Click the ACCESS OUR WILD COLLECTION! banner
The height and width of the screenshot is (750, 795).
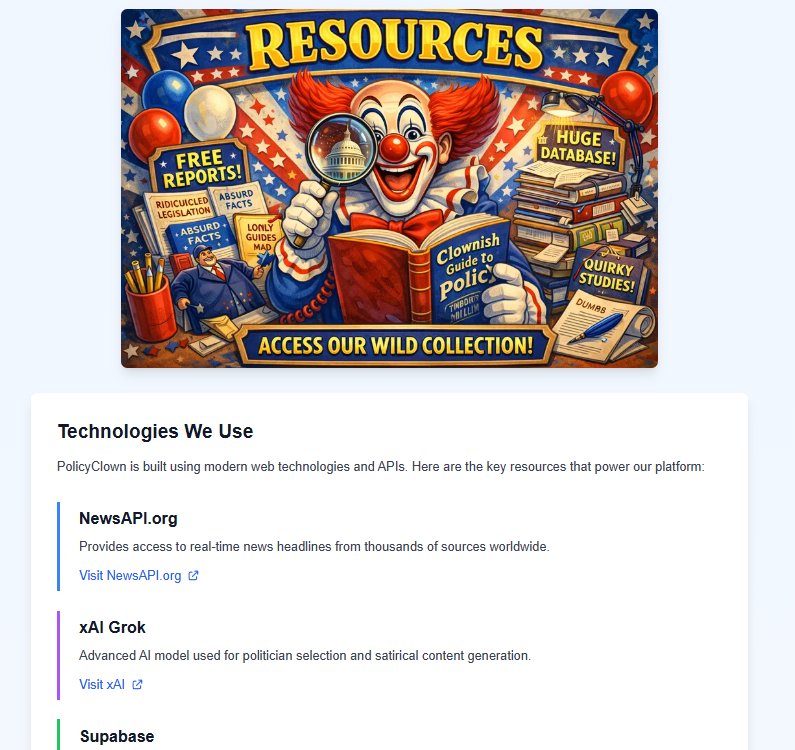point(395,345)
